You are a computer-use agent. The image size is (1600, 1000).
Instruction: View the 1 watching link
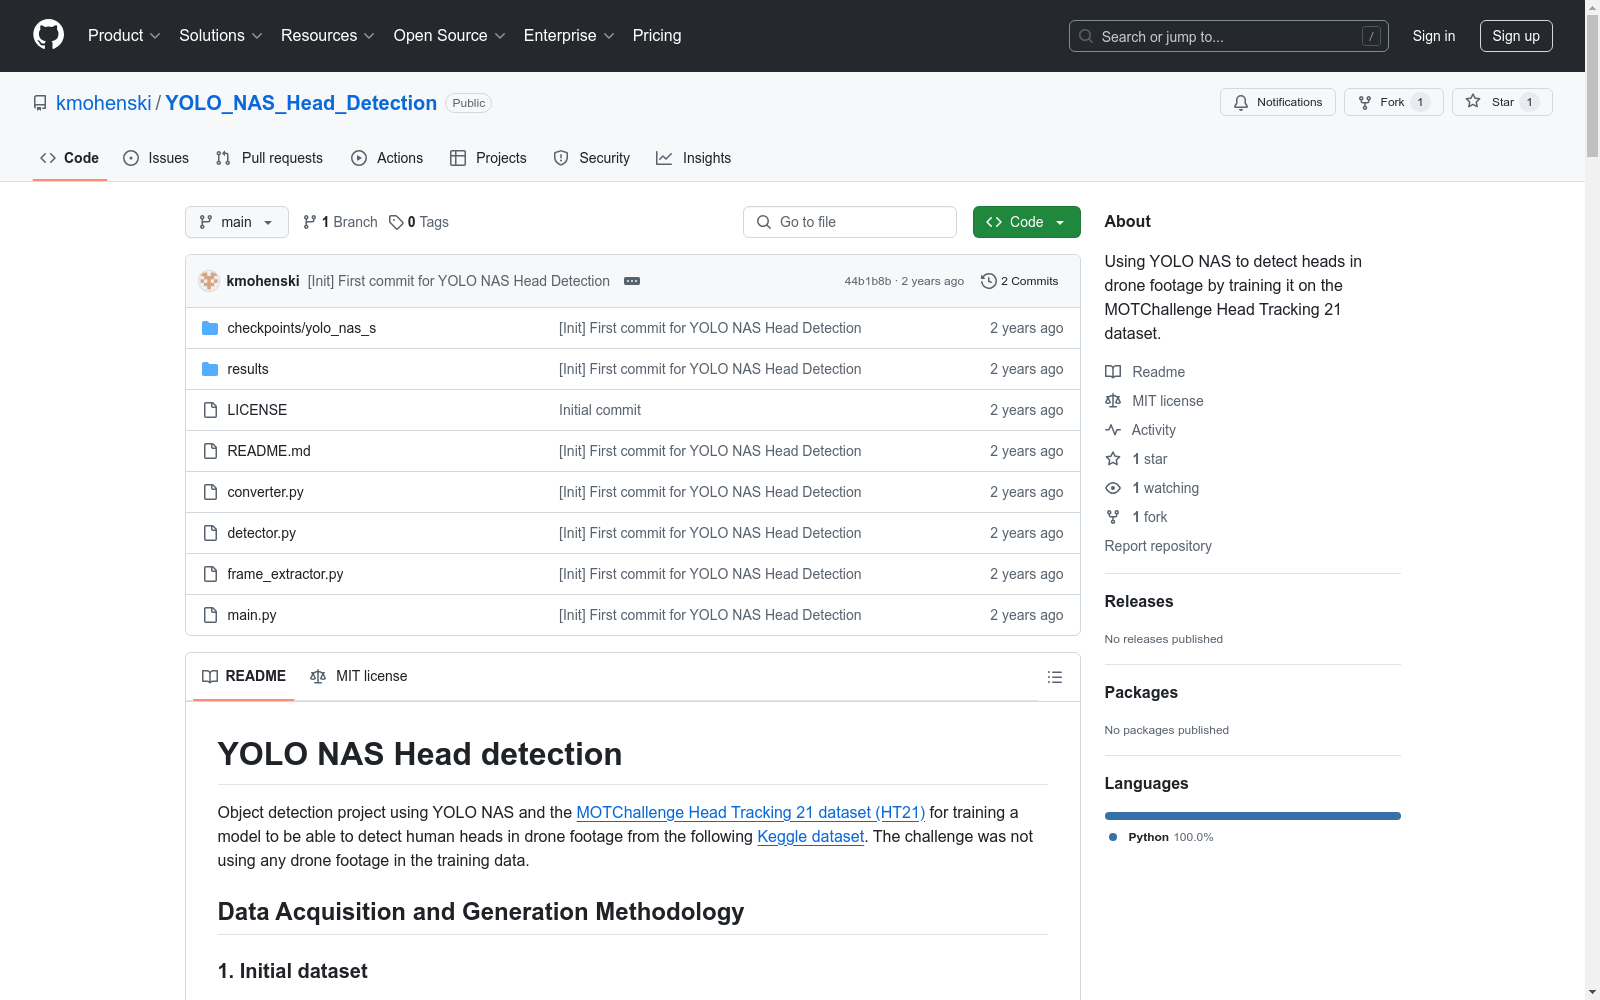point(1152,488)
